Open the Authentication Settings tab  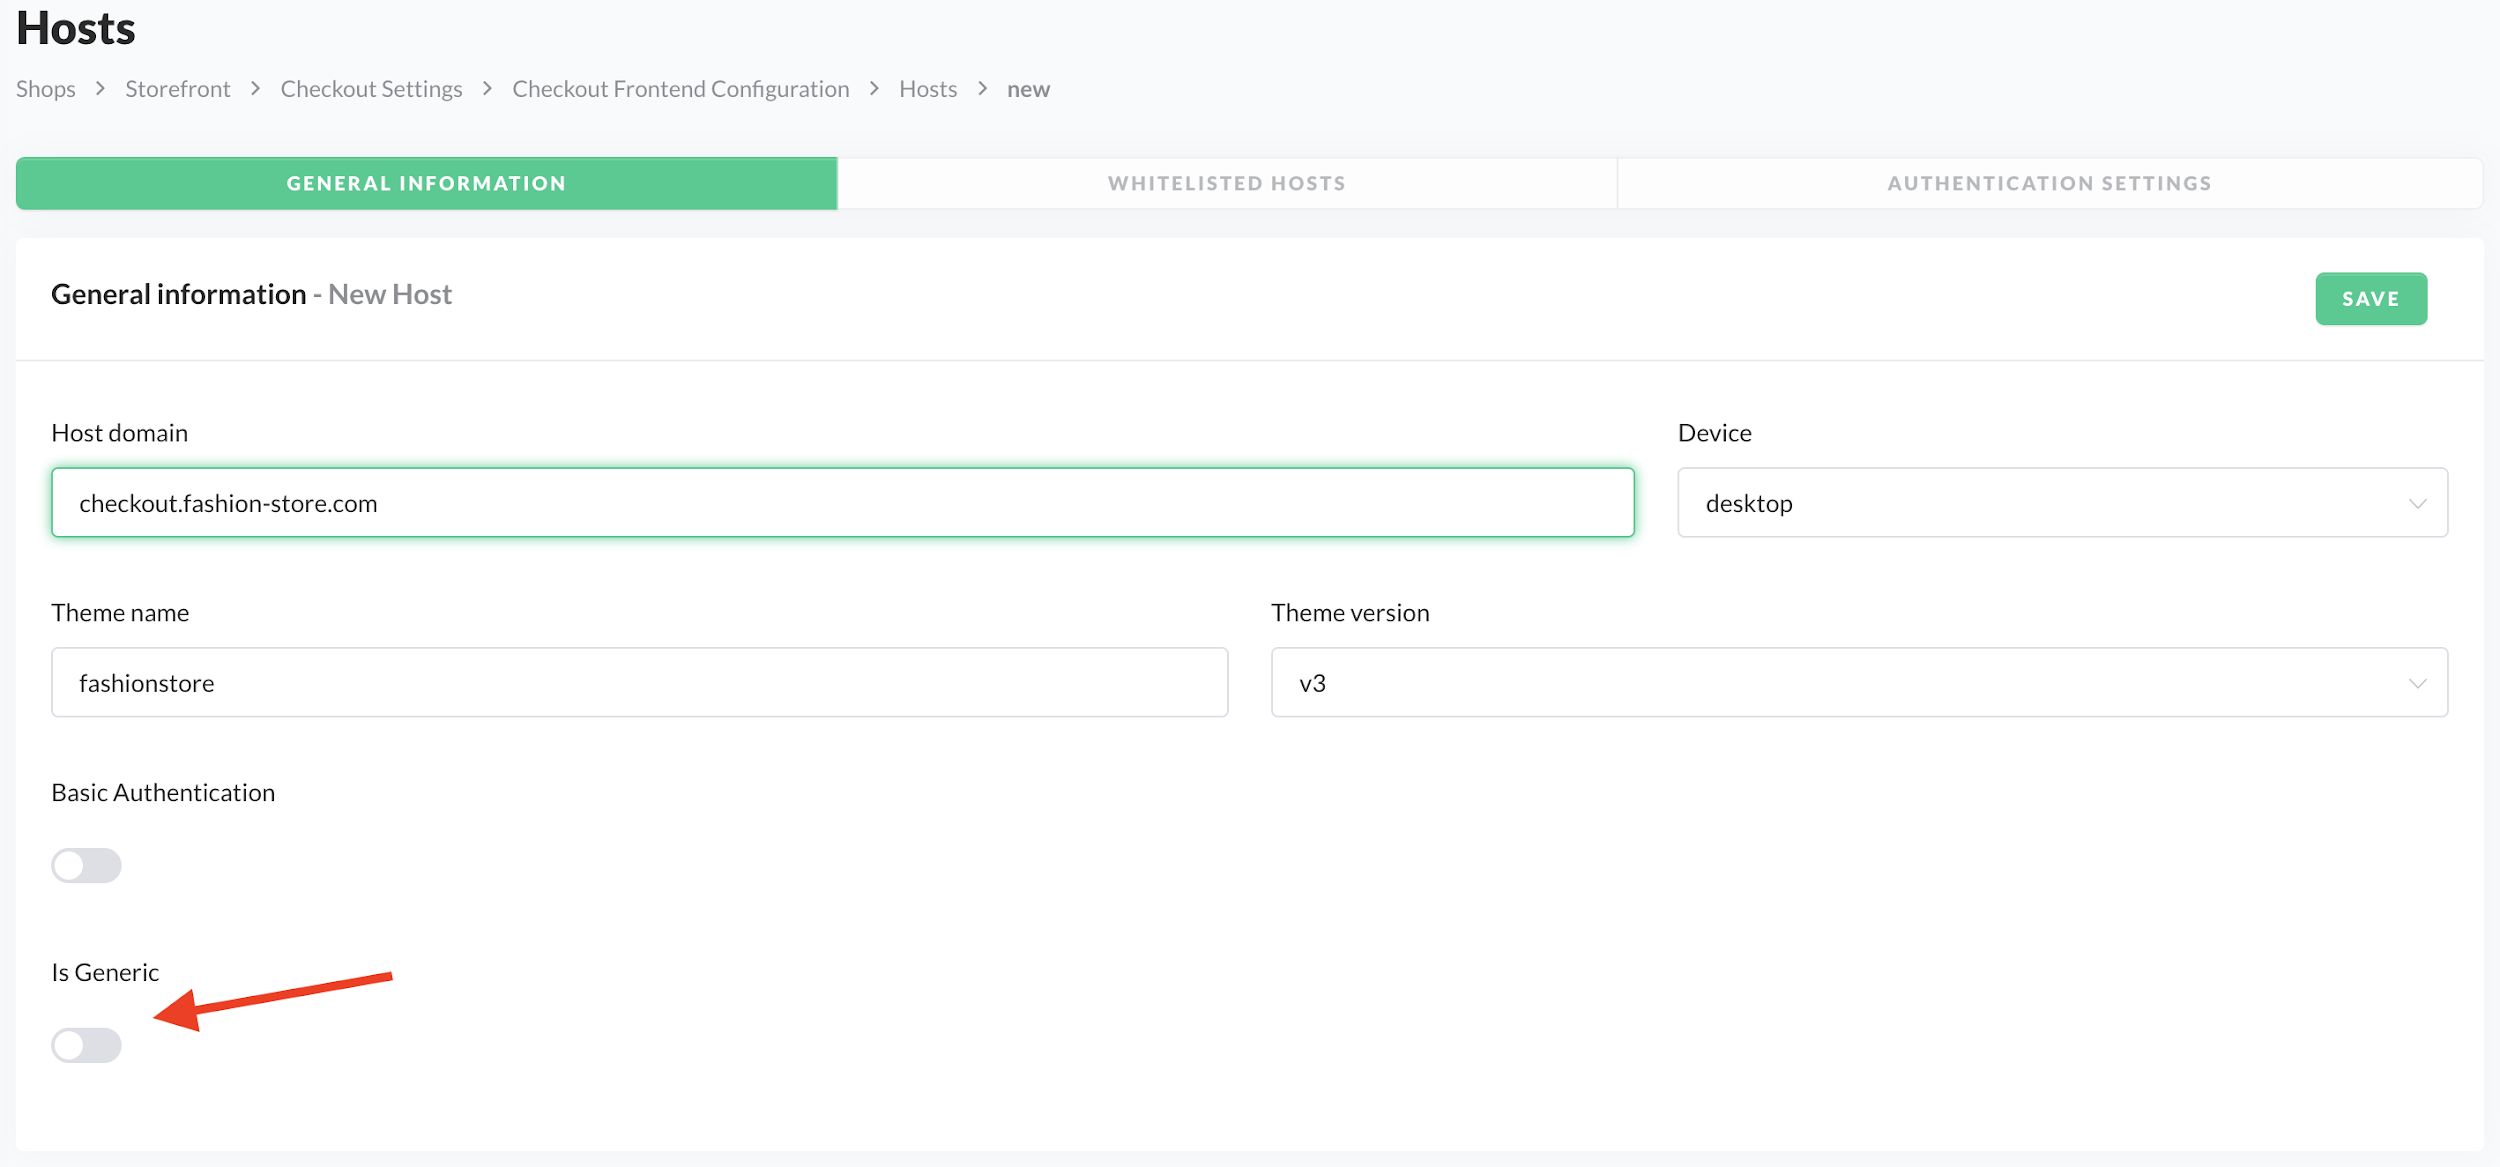[x=2049, y=184]
